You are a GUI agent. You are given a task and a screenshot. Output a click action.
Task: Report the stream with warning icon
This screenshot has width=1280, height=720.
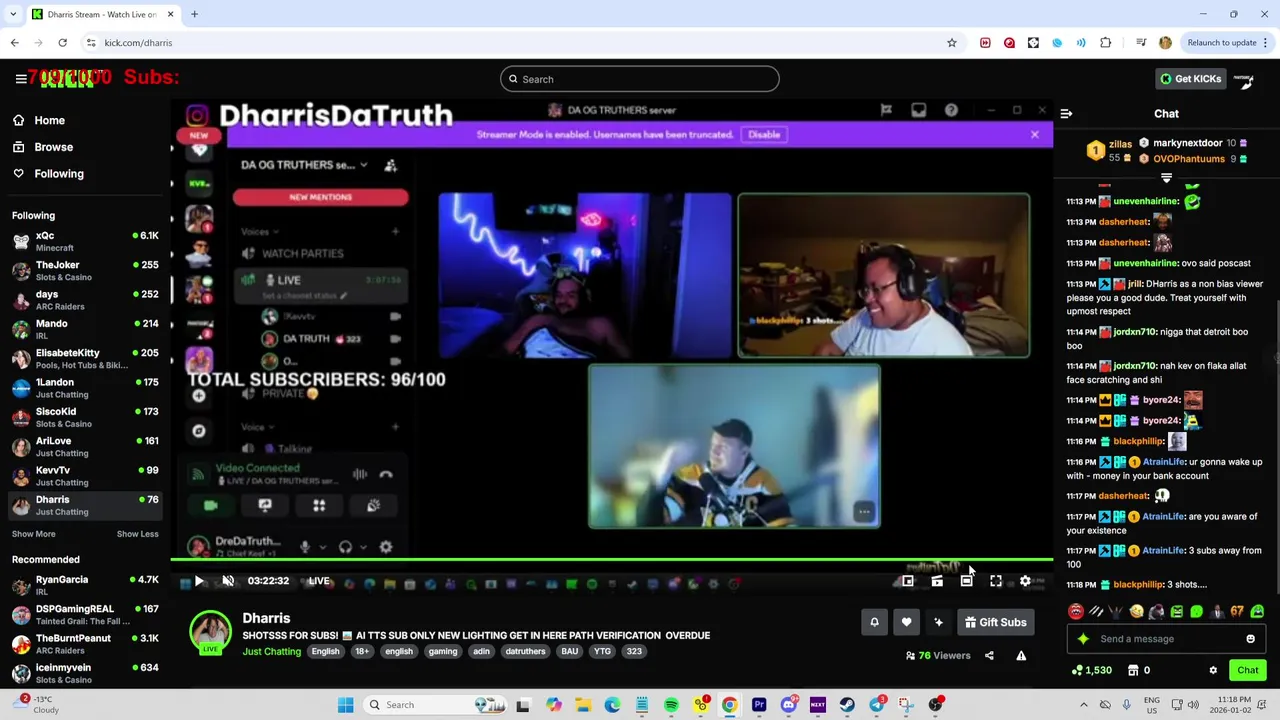click(1021, 656)
